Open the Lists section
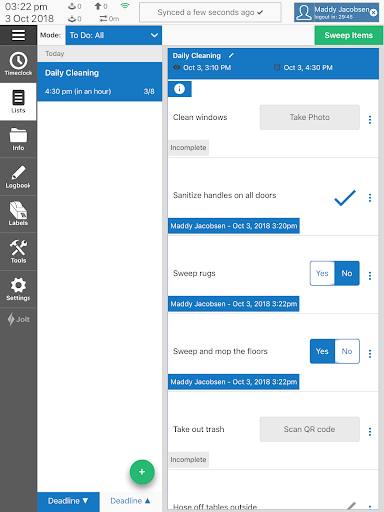Viewport: 384px width, 512px height. click(18, 102)
